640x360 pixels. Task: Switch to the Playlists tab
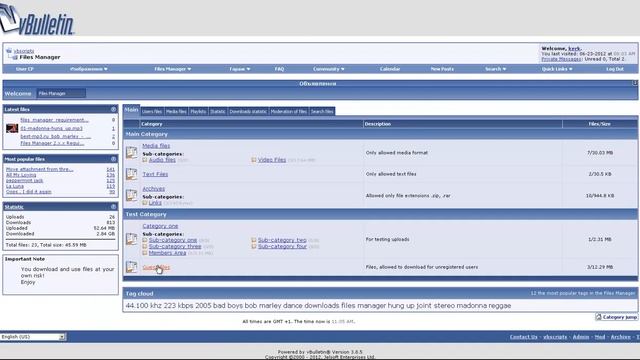pyautogui.click(x=198, y=111)
